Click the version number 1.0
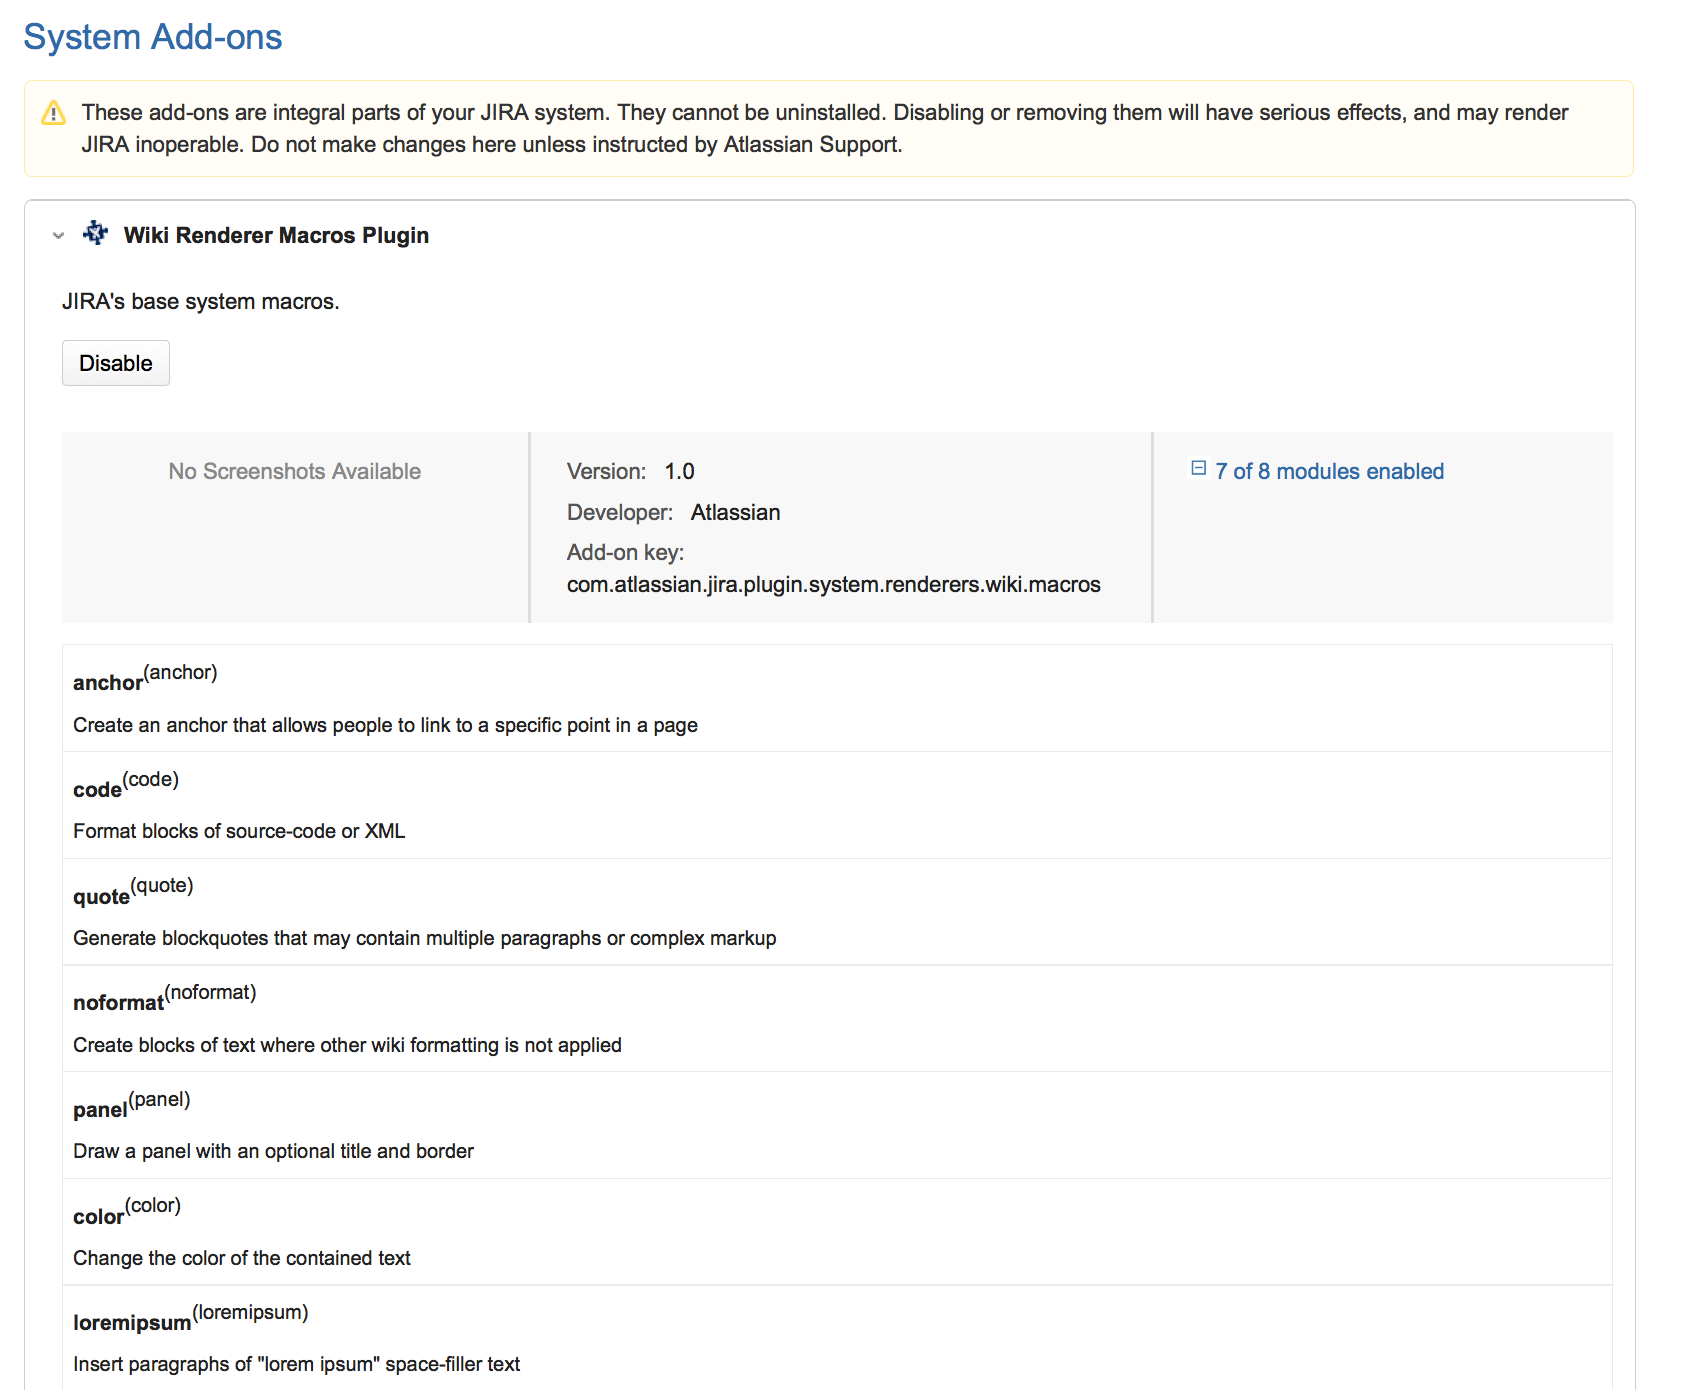The image size is (1692, 1390). (679, 471)
